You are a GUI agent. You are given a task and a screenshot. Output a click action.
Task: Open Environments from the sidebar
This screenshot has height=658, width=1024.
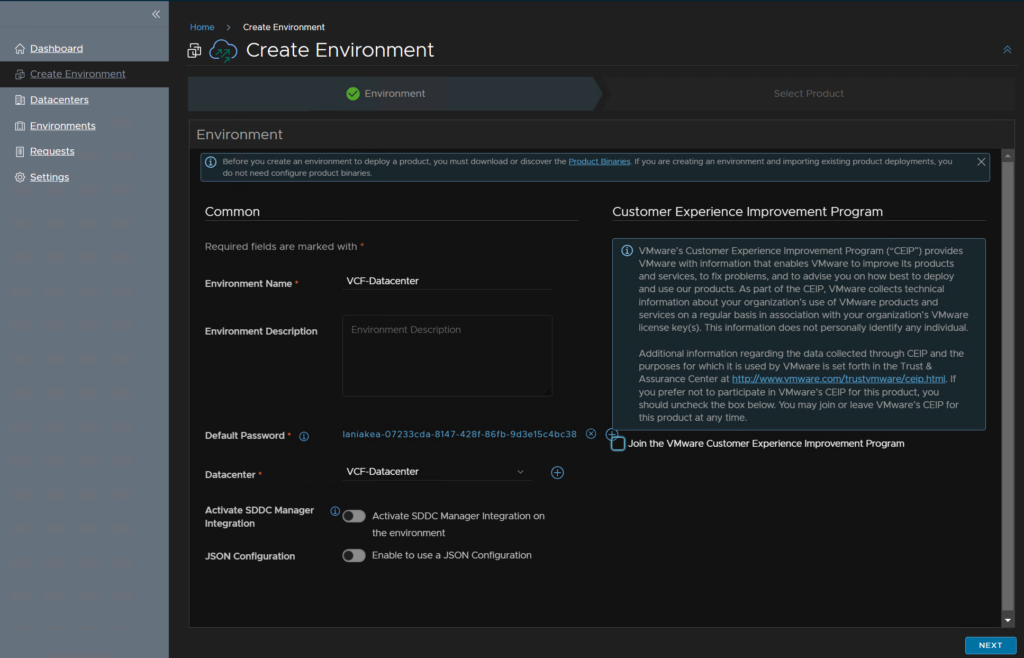click(x=63, y=126)
